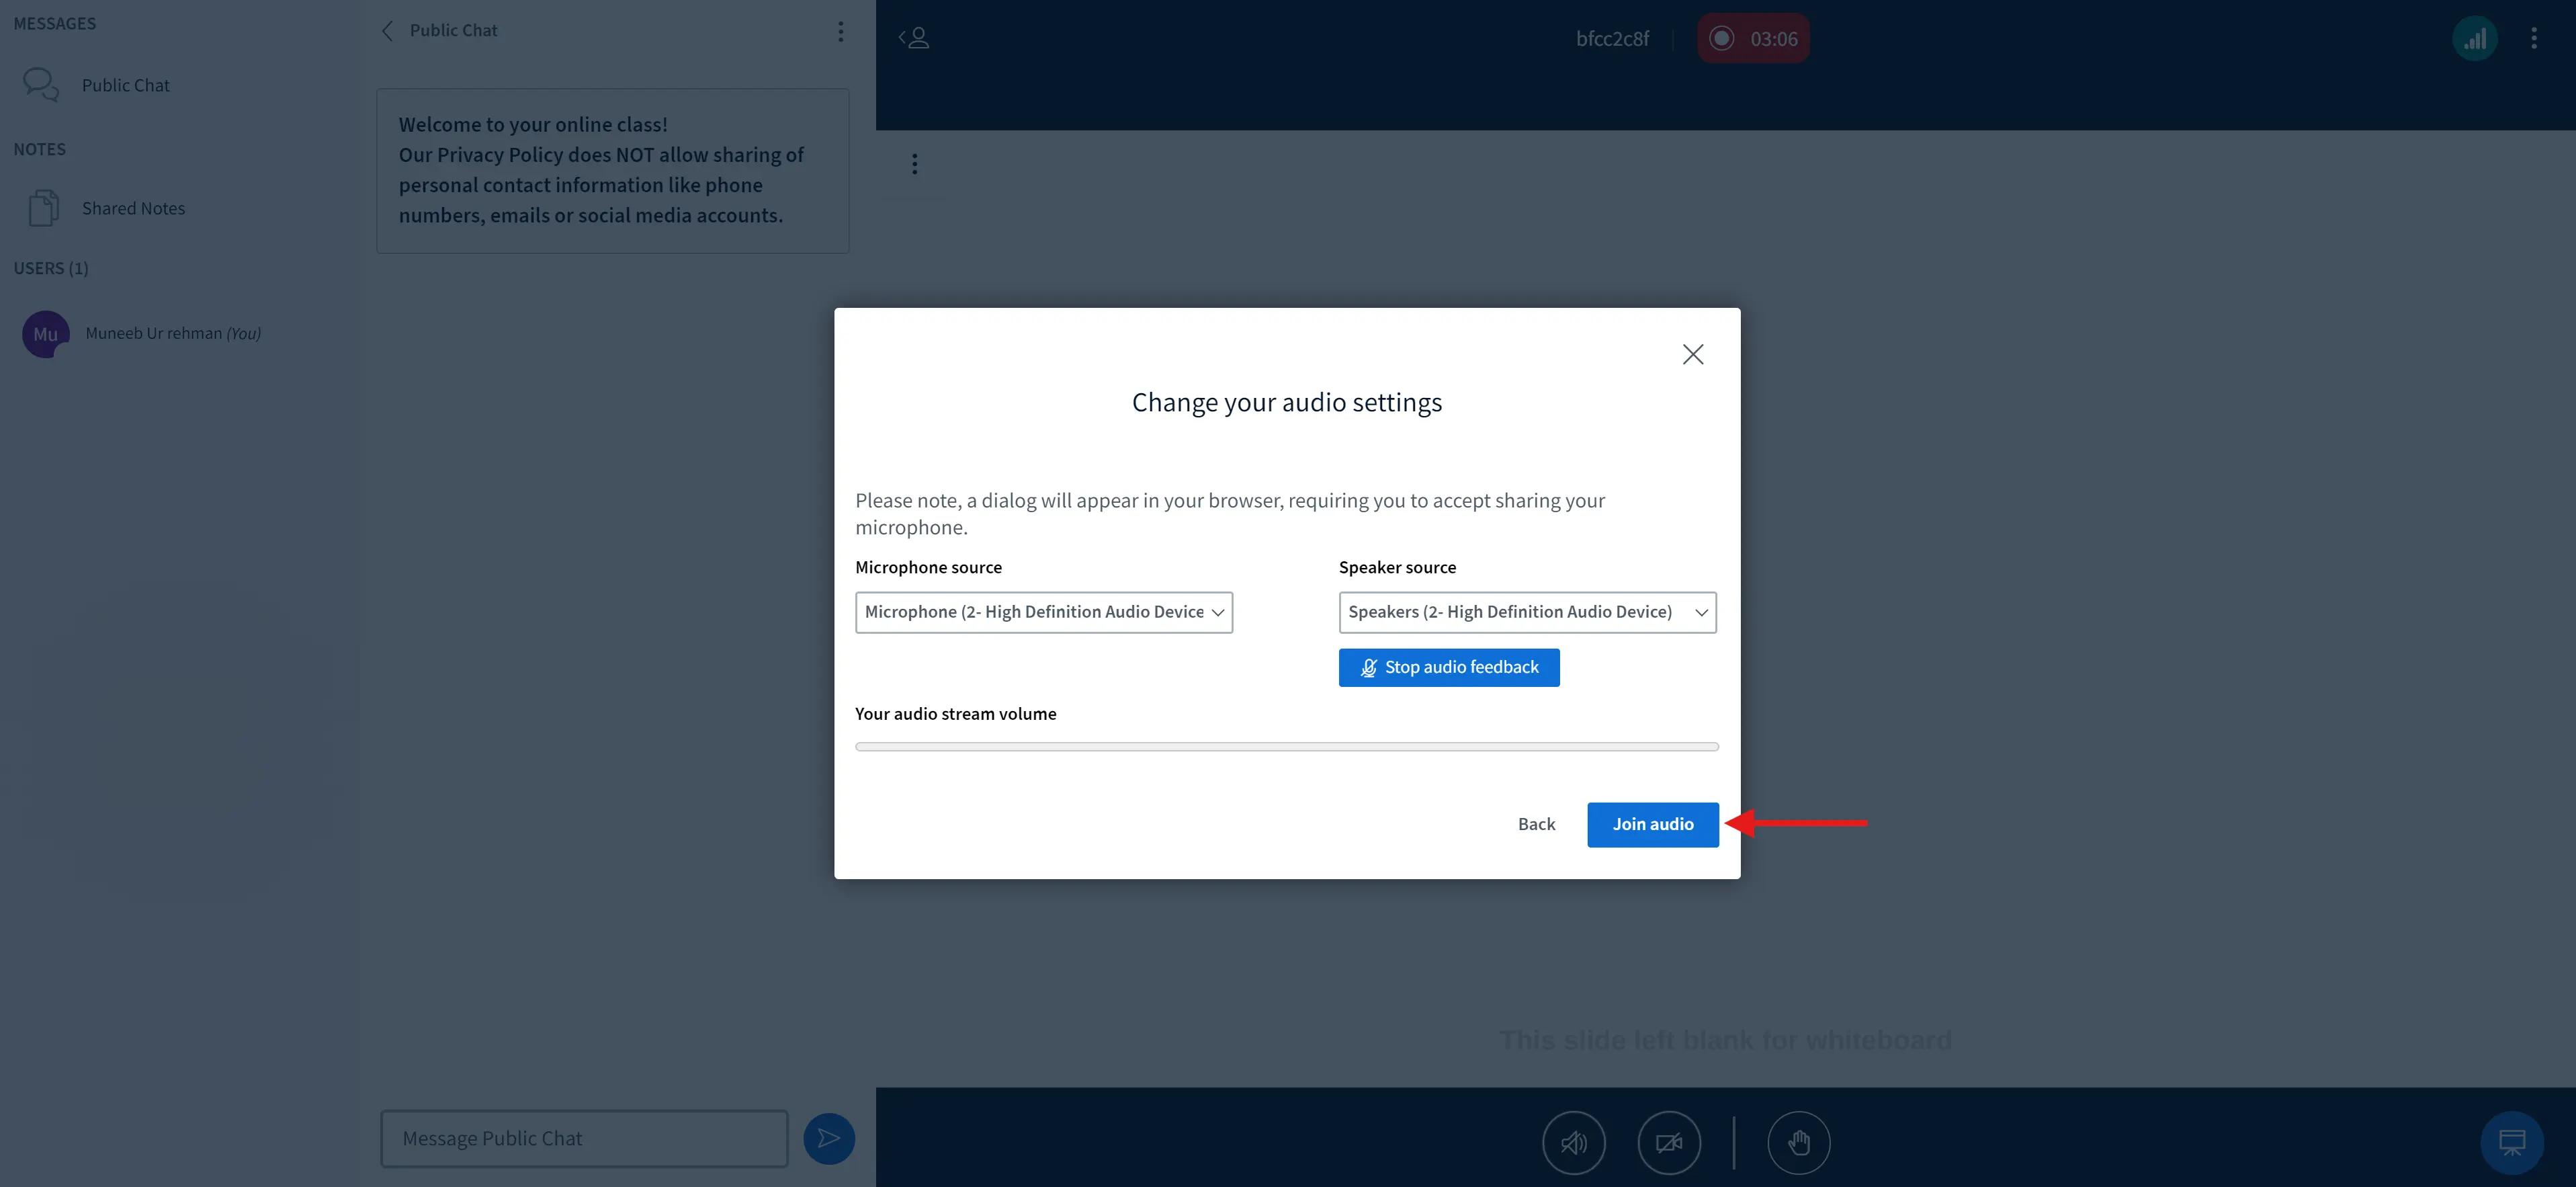
Task: Open the Public Chat options menu
Action: 839,30
